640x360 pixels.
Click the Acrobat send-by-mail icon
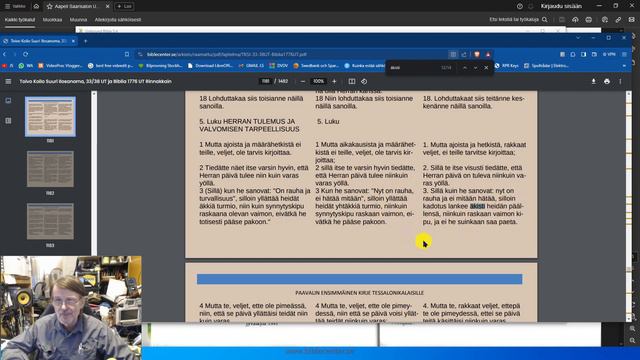click(631, 20)
